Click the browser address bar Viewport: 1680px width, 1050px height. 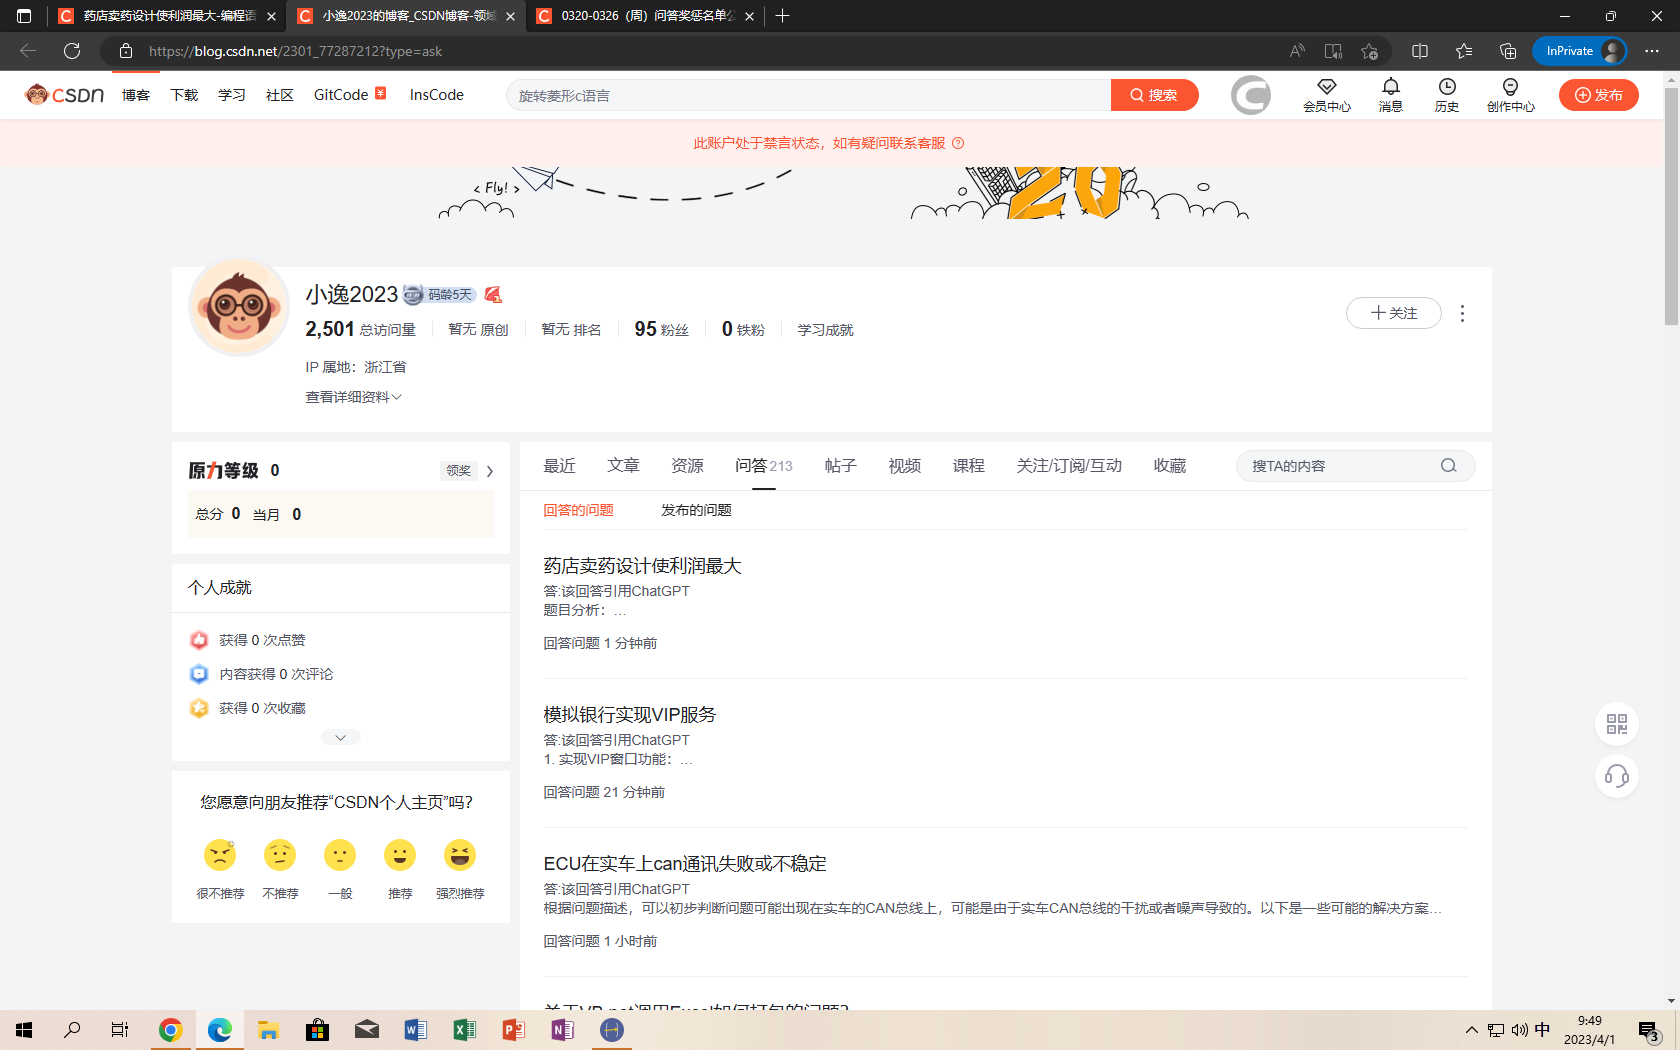[700, 51]
